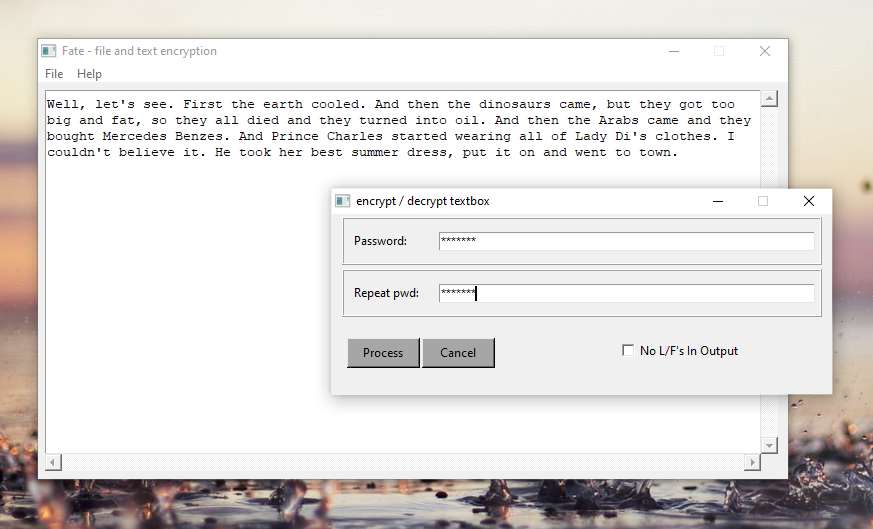Click the Process button
Viewport: 873px width, 529px height.
pyautogui.click(x=383, y=353)
